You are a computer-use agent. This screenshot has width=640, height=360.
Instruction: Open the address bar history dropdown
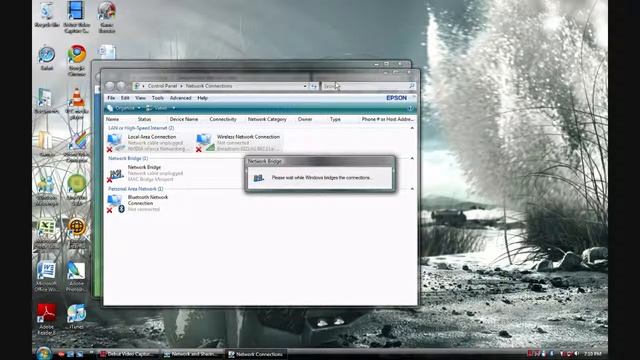[305, 86]
